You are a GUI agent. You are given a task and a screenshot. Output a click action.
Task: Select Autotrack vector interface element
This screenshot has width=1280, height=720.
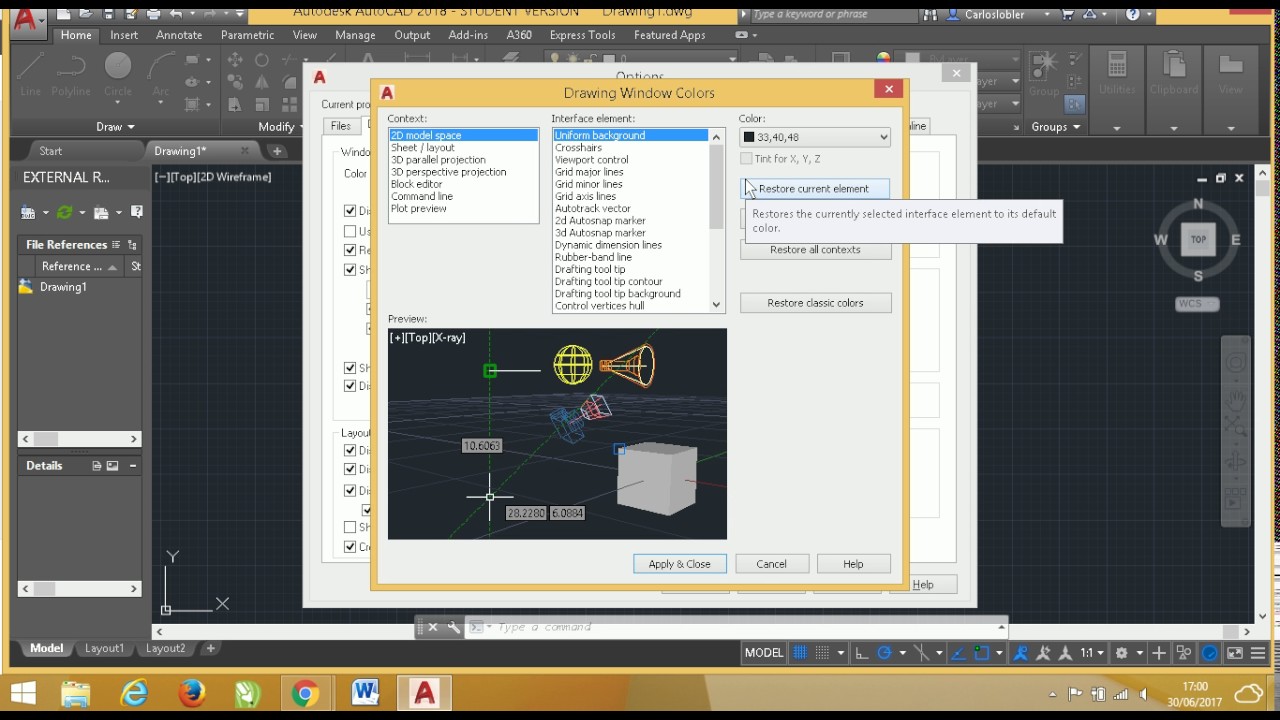(630, 208)
